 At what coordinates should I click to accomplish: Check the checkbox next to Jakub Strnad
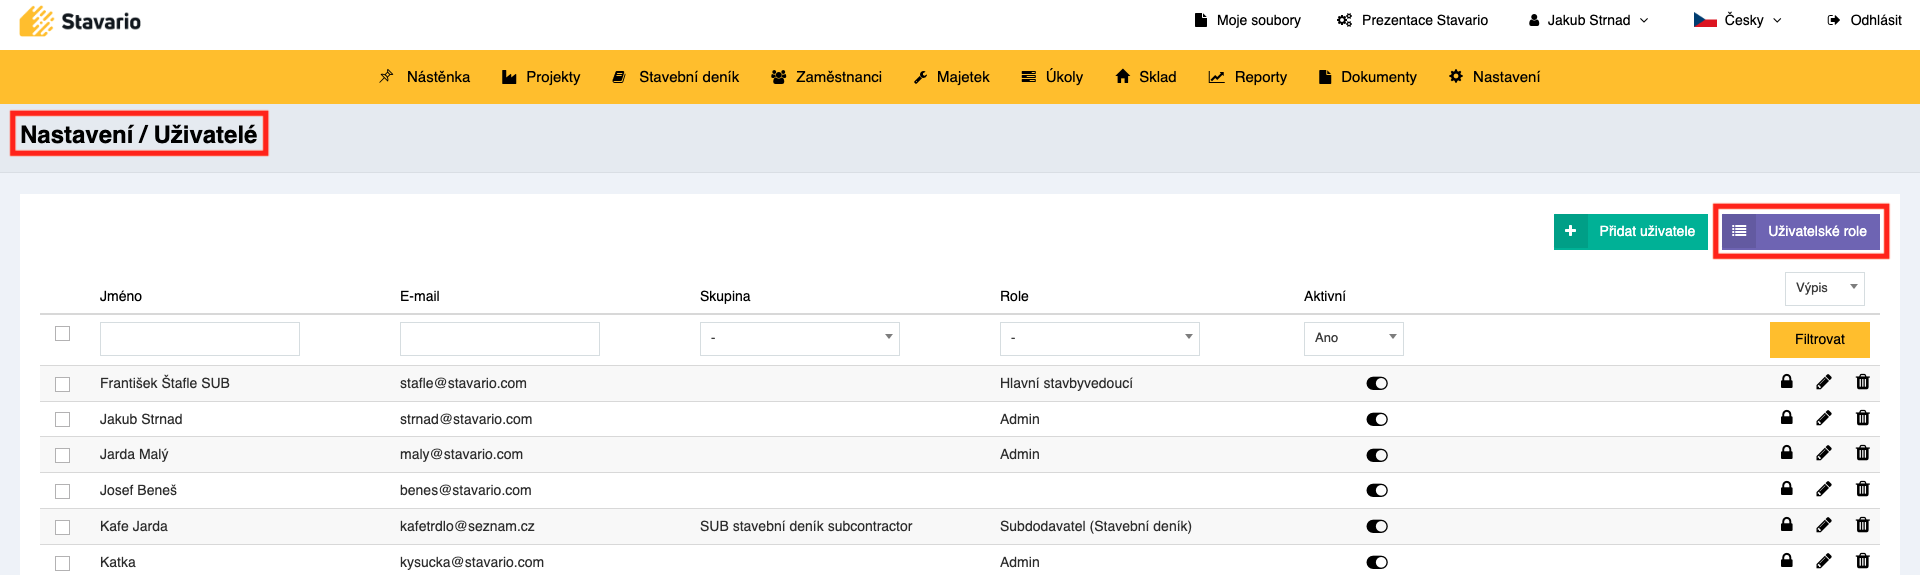tap(63, 420)
